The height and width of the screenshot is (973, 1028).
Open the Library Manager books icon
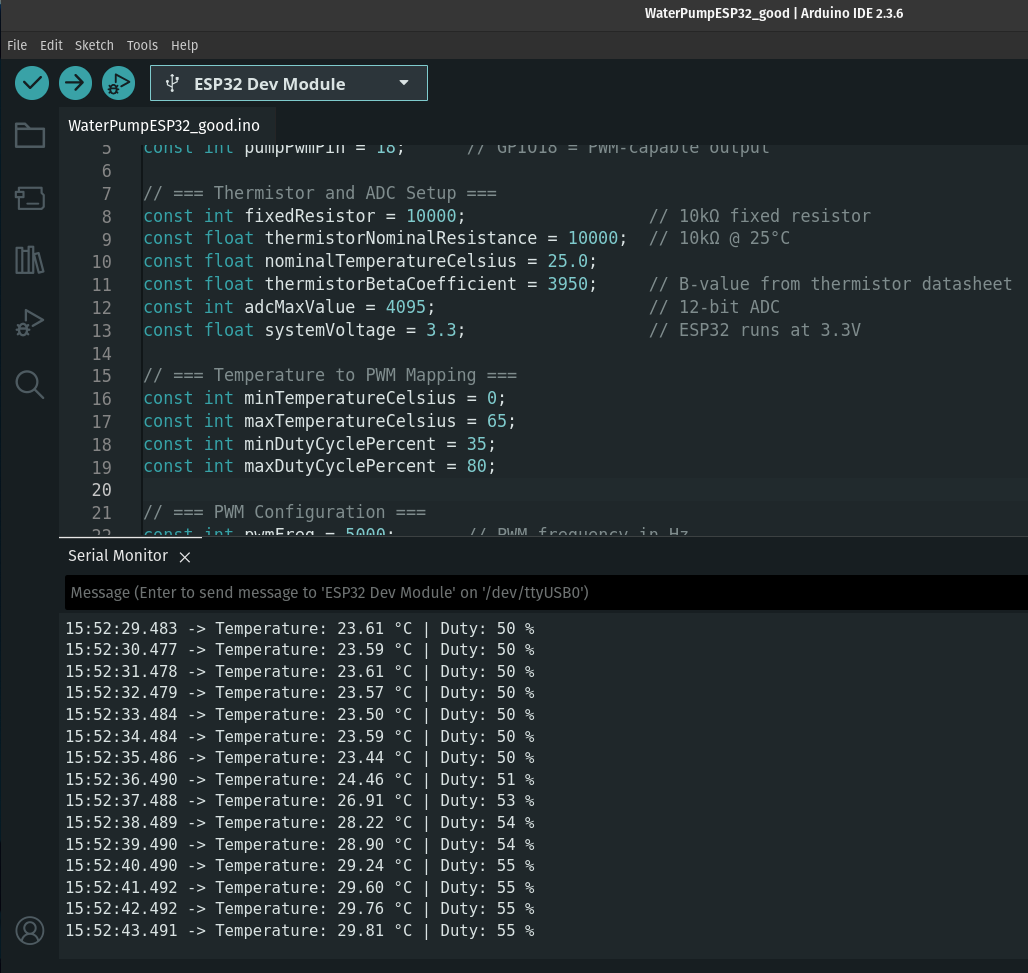[x=30, y=260]
